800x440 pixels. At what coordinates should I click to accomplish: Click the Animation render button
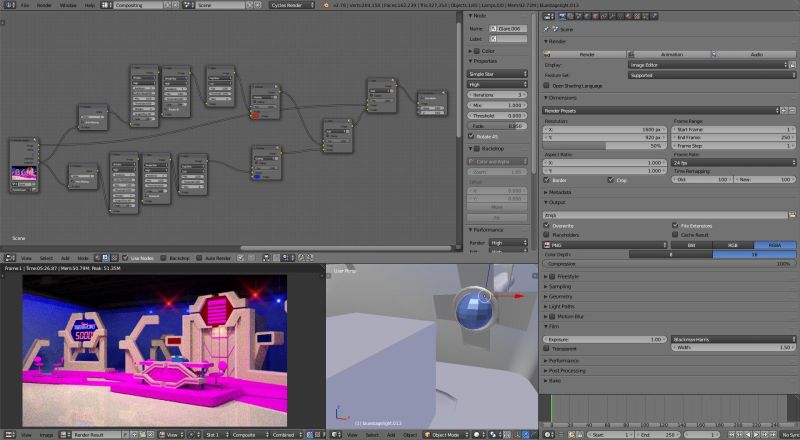pos(669,54)
